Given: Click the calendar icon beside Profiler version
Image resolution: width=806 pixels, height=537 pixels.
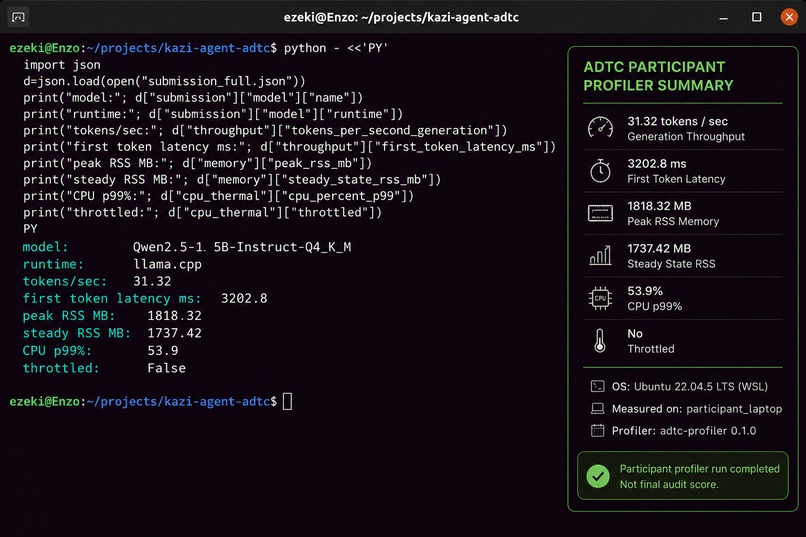Looking at the screenshot, I should pyautogui.click(x=597, y=431).
